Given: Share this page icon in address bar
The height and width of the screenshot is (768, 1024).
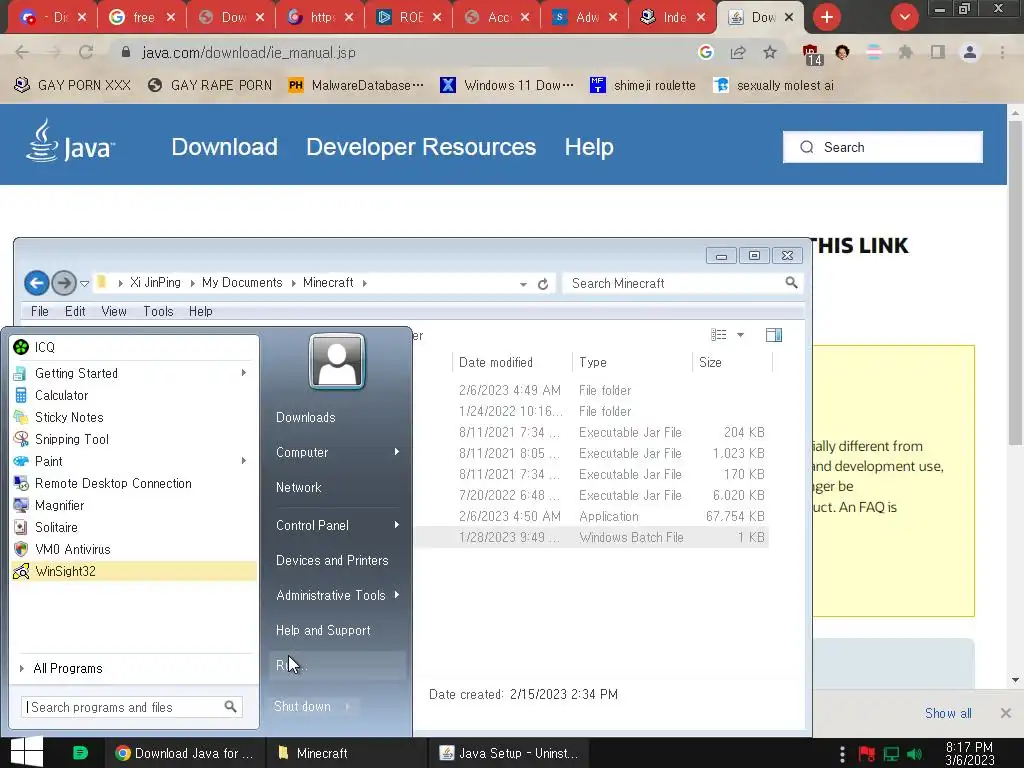Looking at the screenshot, I should 738,52.
